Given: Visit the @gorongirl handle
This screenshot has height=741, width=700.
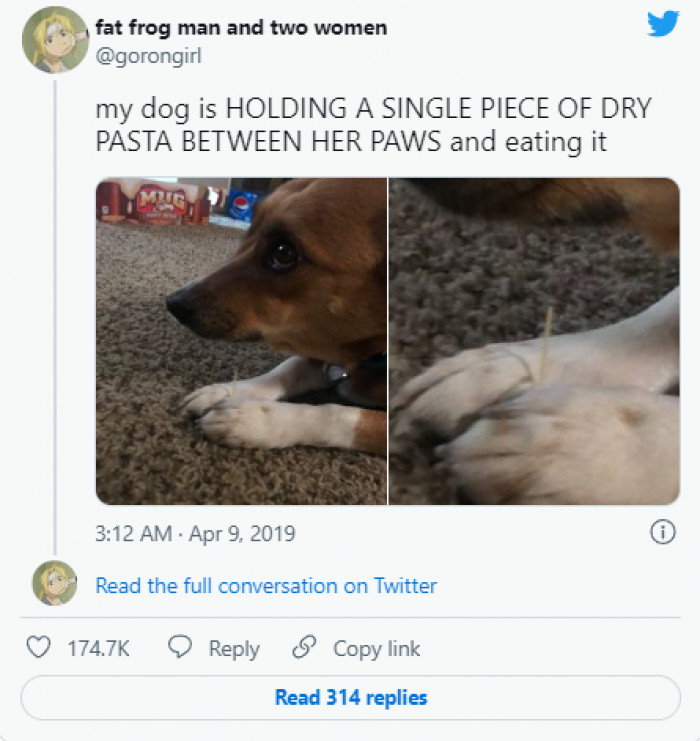Looking at the screenshot, I should [x=149, y=56].
